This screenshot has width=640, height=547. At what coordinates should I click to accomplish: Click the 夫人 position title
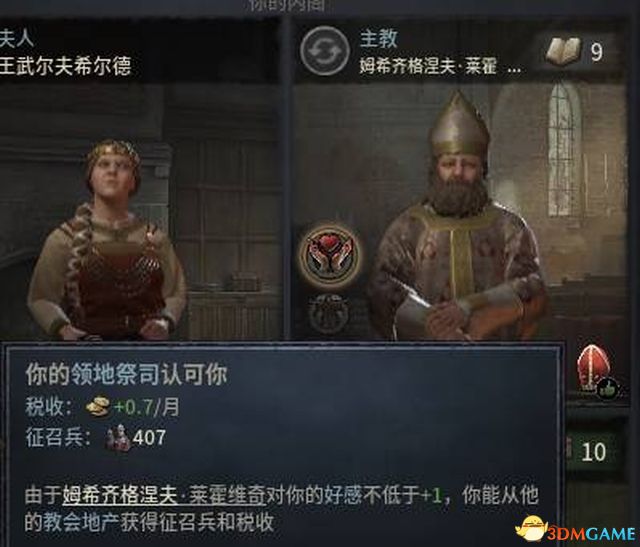point(16,39)
